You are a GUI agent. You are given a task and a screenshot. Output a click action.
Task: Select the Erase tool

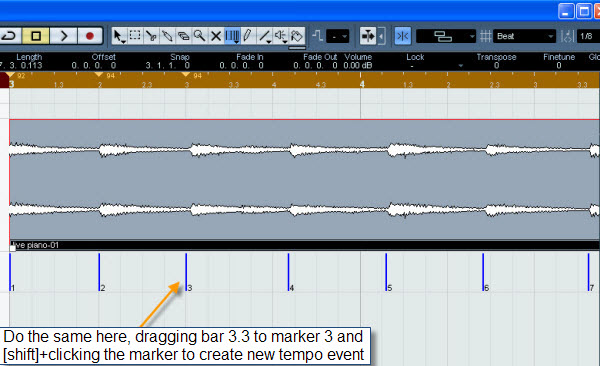(183, 36)
